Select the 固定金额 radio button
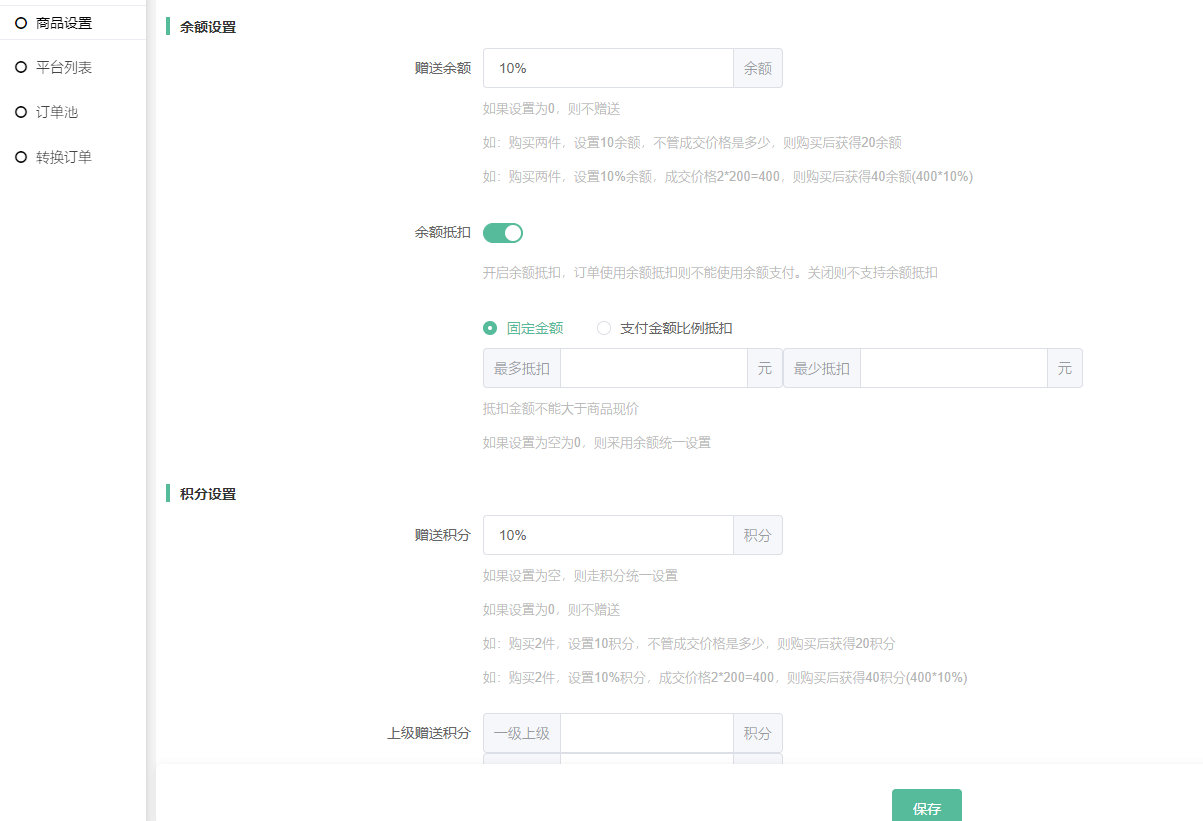This screenshot has height=821, width=1203. click(x=490, y=328)
